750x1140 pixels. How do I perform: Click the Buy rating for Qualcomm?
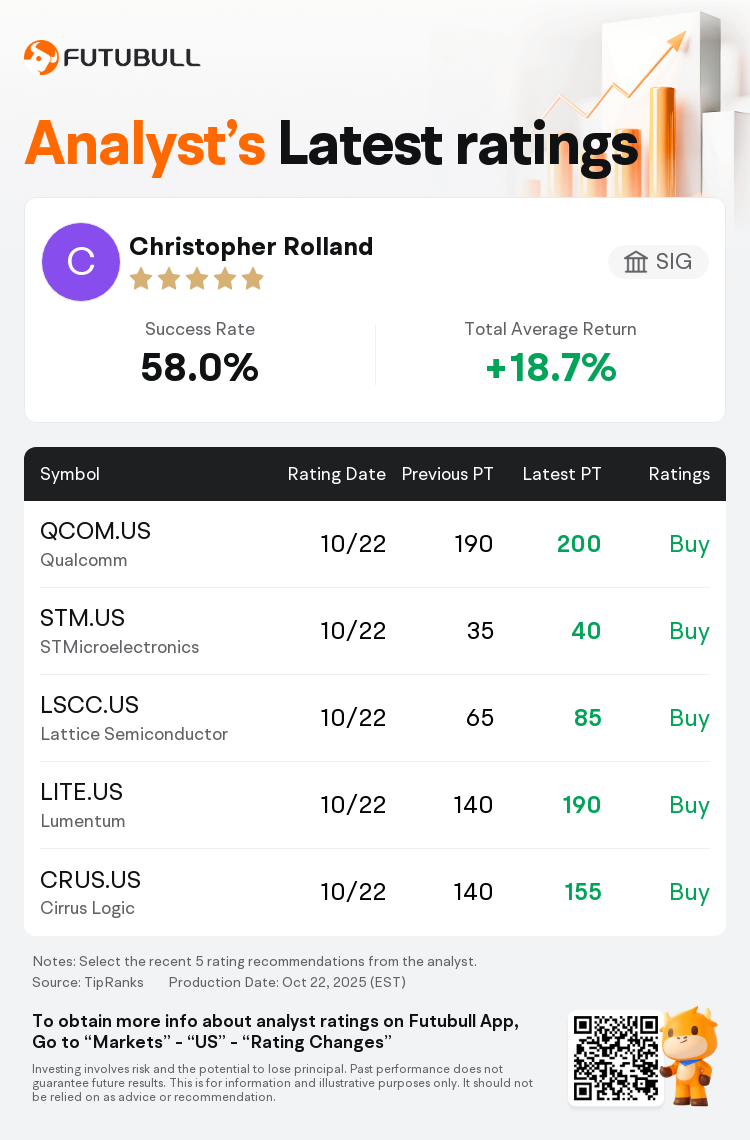pyautogui.click(x=689, y=544)
